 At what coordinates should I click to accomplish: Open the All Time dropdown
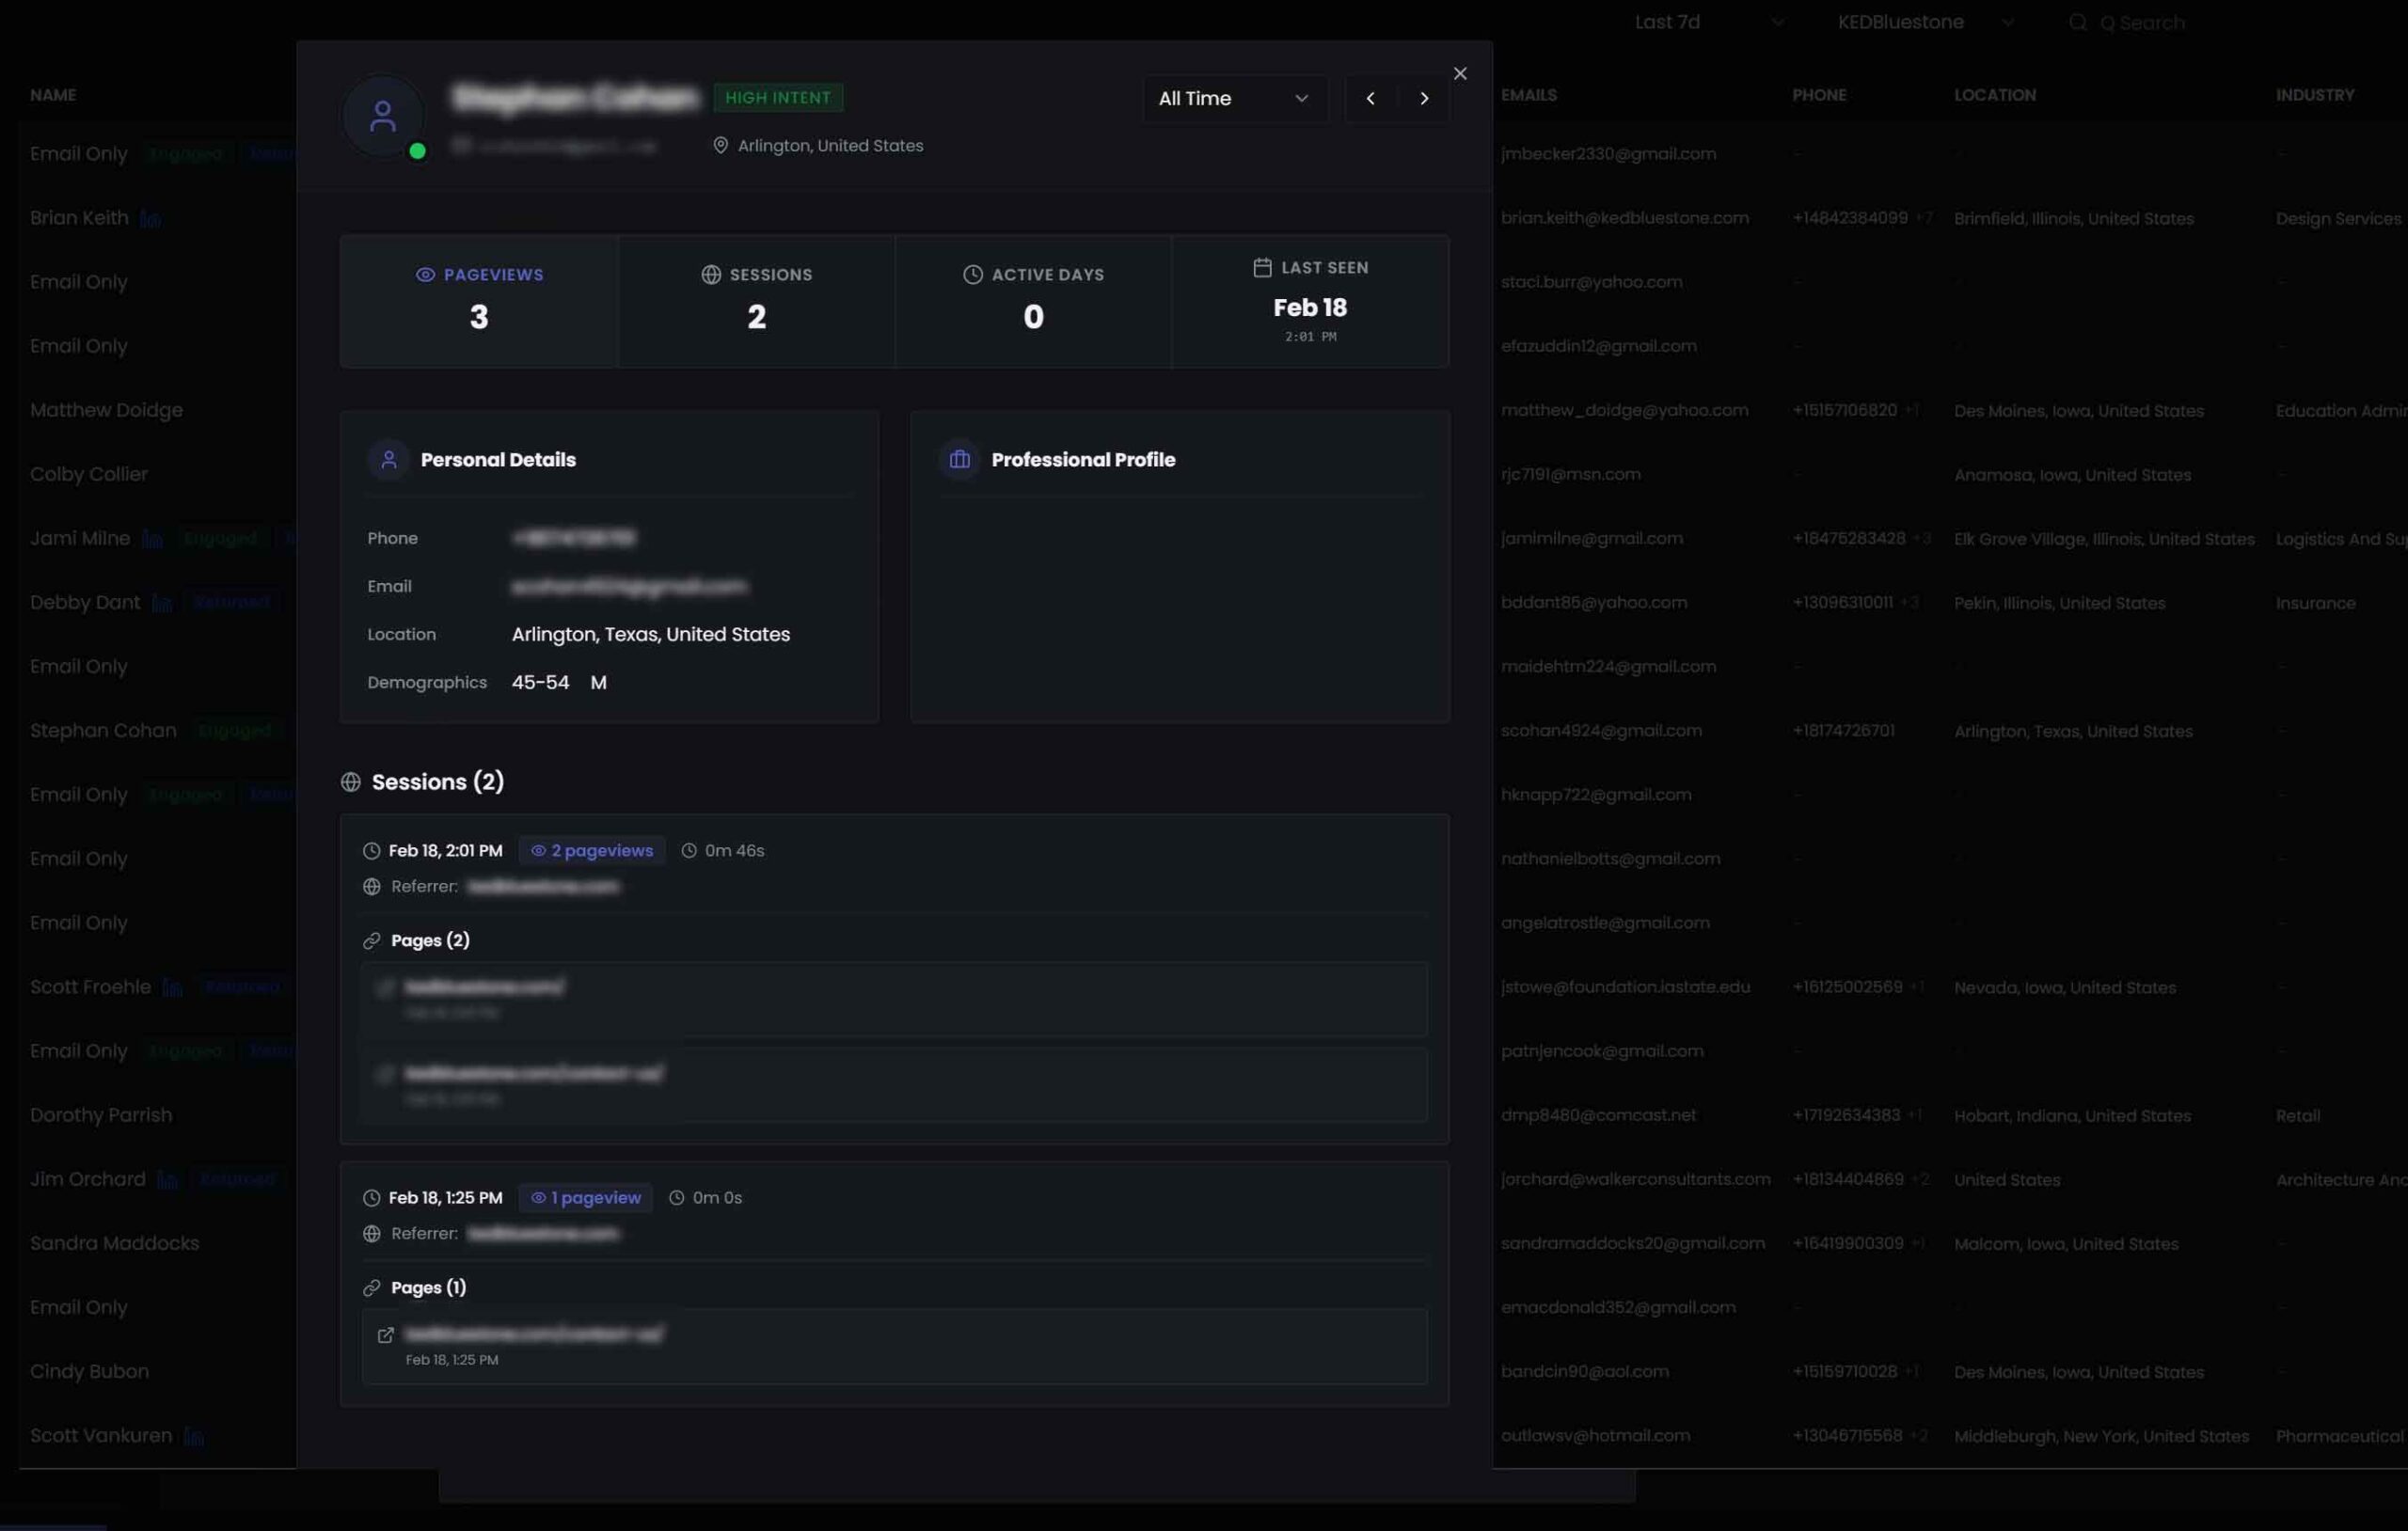point(1234,98)
